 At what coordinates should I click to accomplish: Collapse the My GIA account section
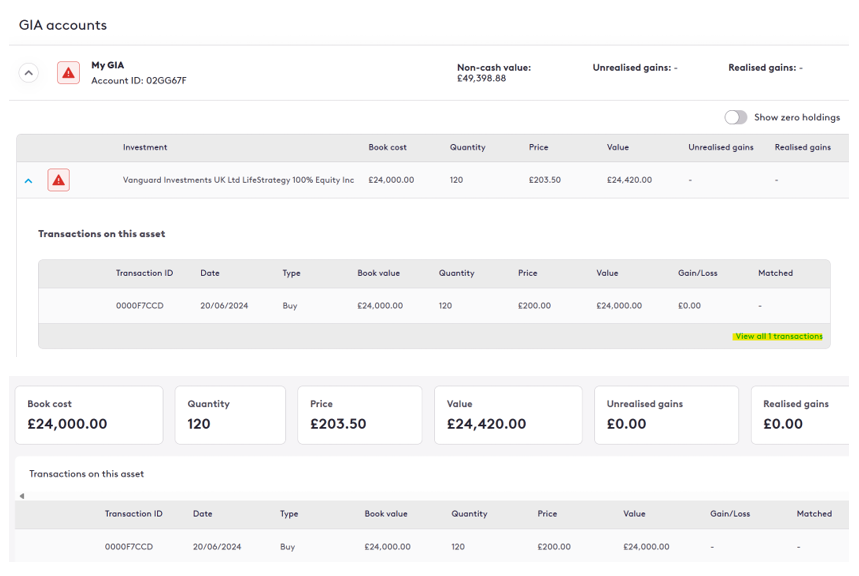29,73
